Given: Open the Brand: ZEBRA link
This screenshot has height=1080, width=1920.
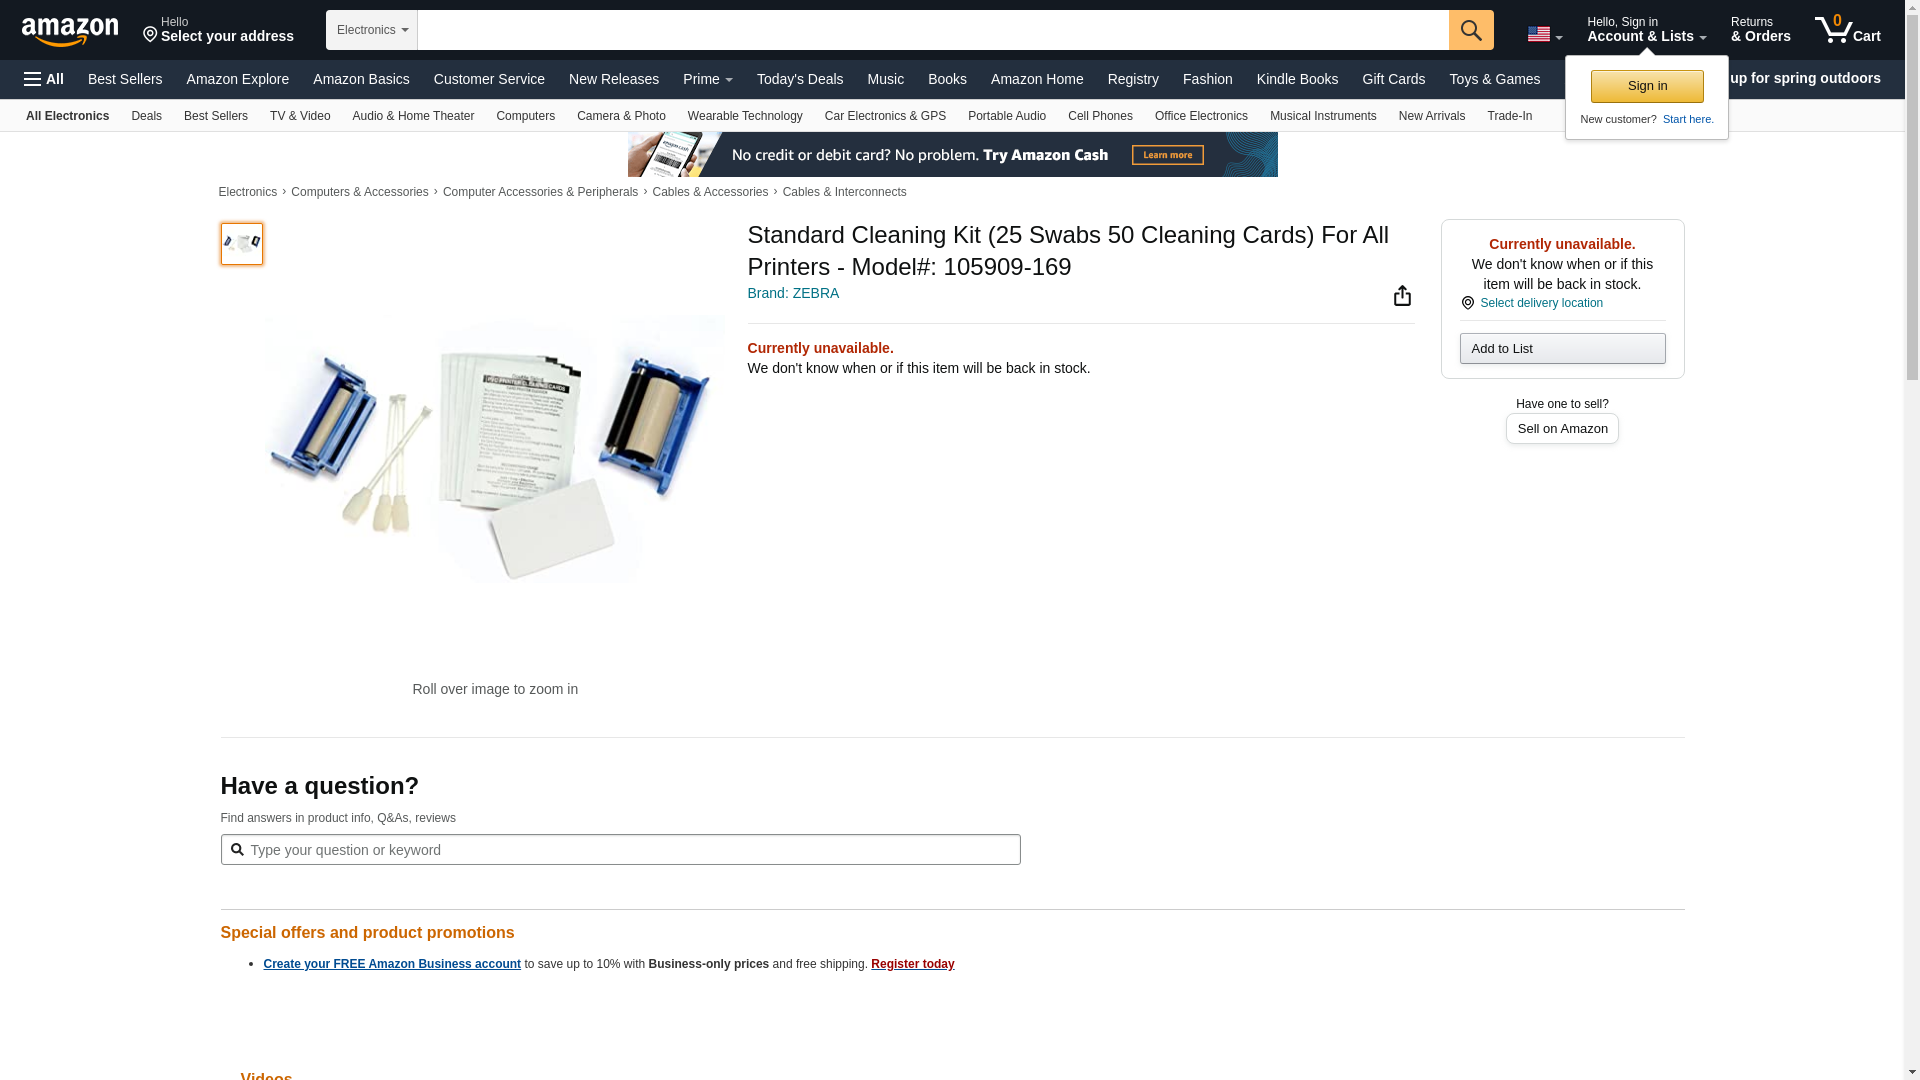Looking at the screenshot, I should [x=793, y=293].
